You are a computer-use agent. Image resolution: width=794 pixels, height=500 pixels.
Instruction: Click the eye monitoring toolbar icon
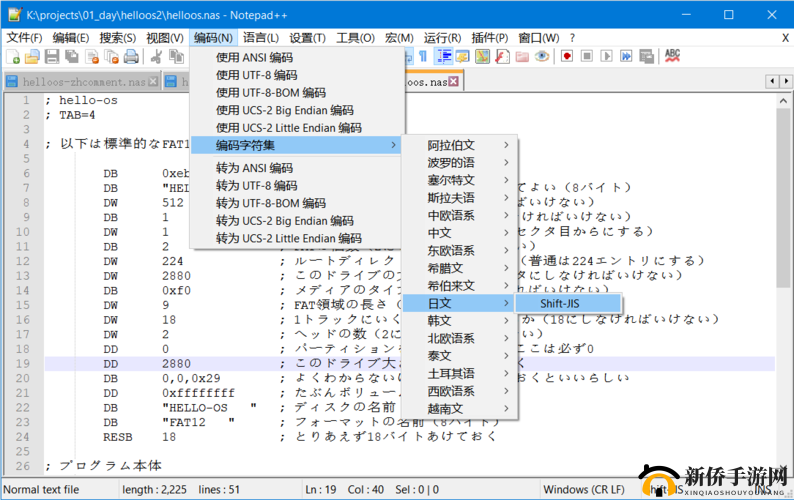pyautogui.click(x=542, y=56)
